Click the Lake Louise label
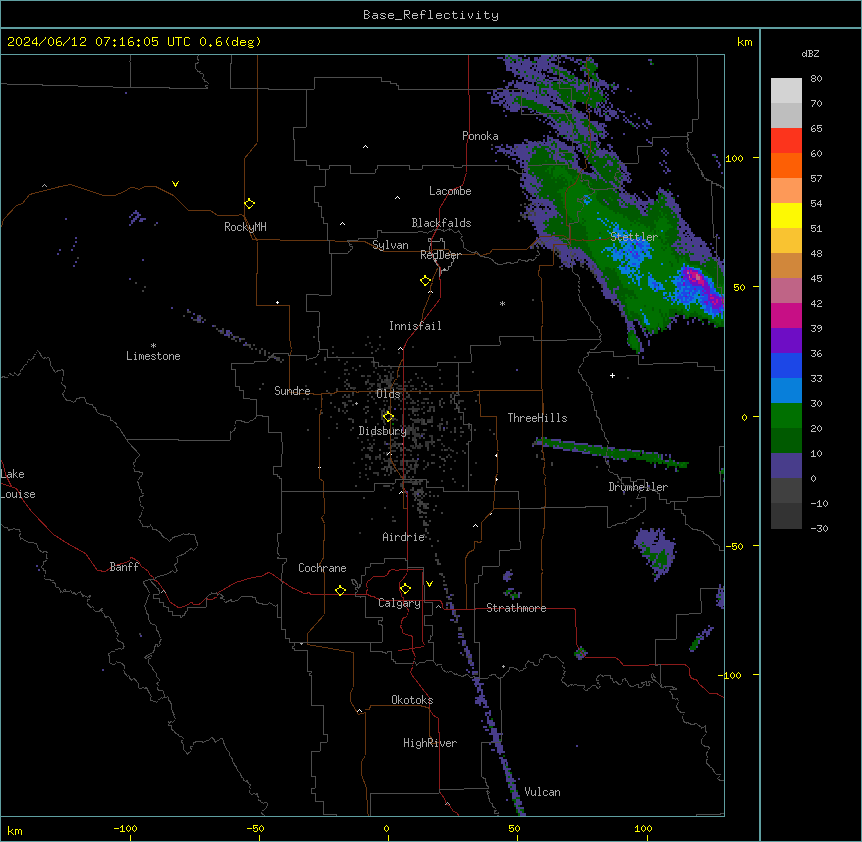 point(16,484)
